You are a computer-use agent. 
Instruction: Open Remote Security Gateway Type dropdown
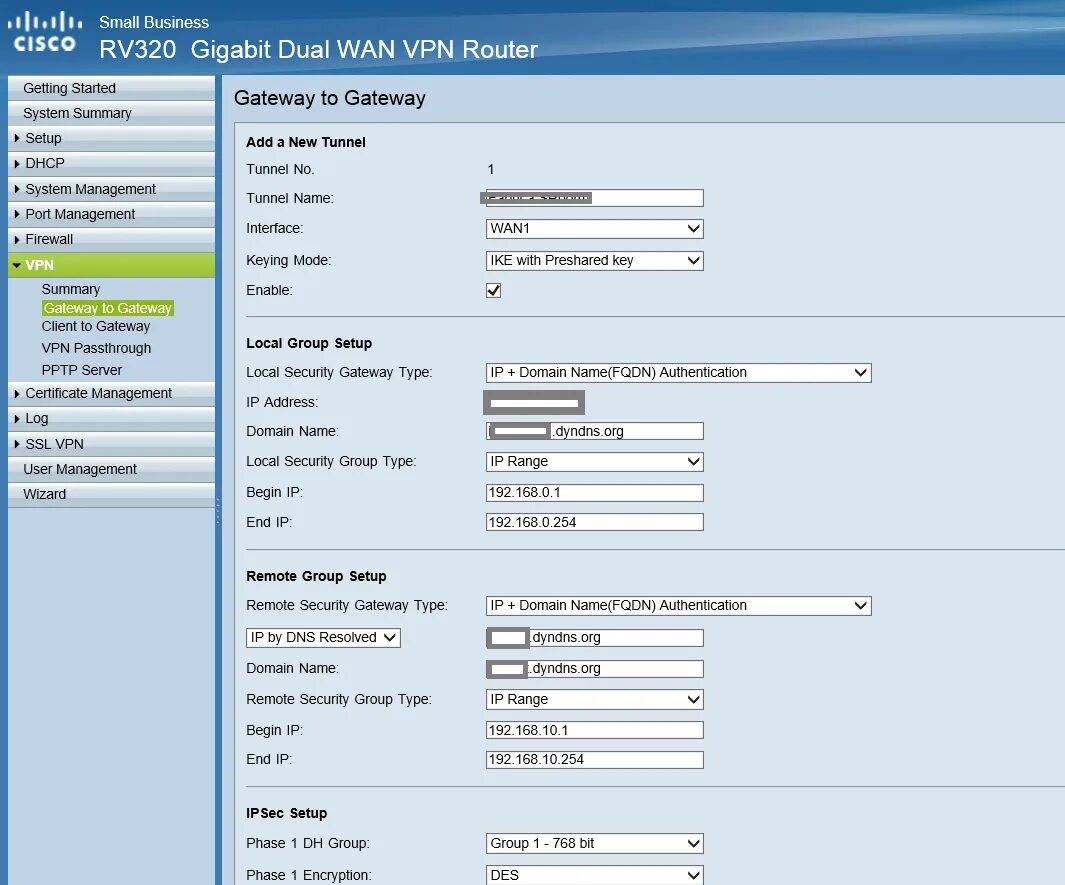point(679,606)
